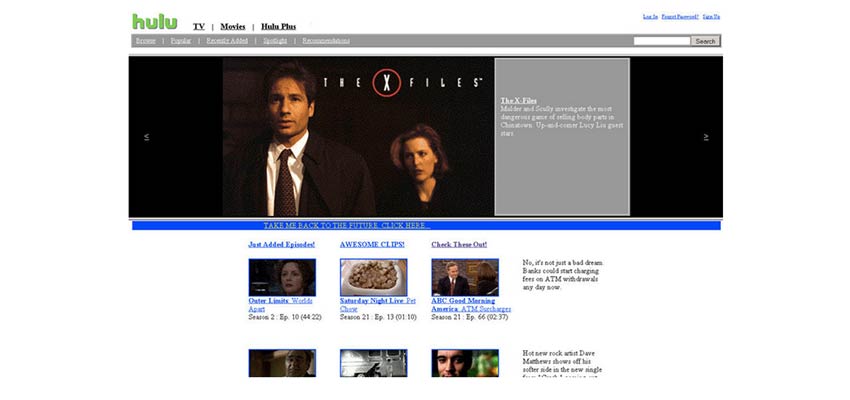The image size is (850, 400).
Task: Click the Search button
Action: click(x=705, y=41)
